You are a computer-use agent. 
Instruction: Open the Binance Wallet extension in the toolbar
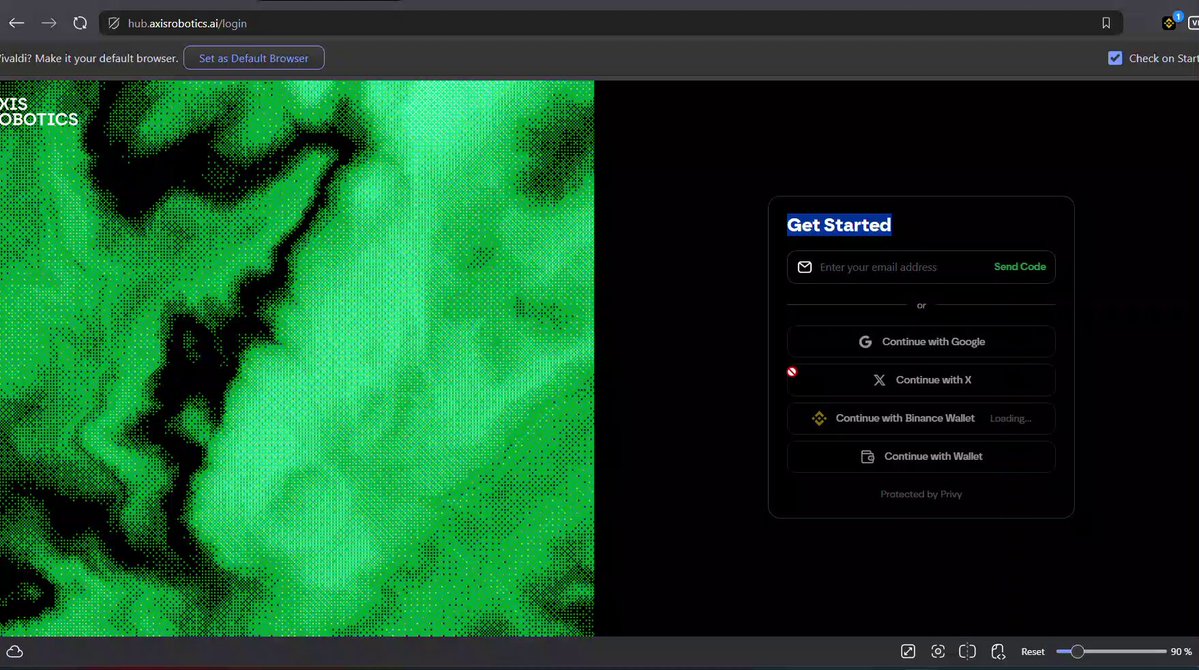click(x=1169, y=23)
